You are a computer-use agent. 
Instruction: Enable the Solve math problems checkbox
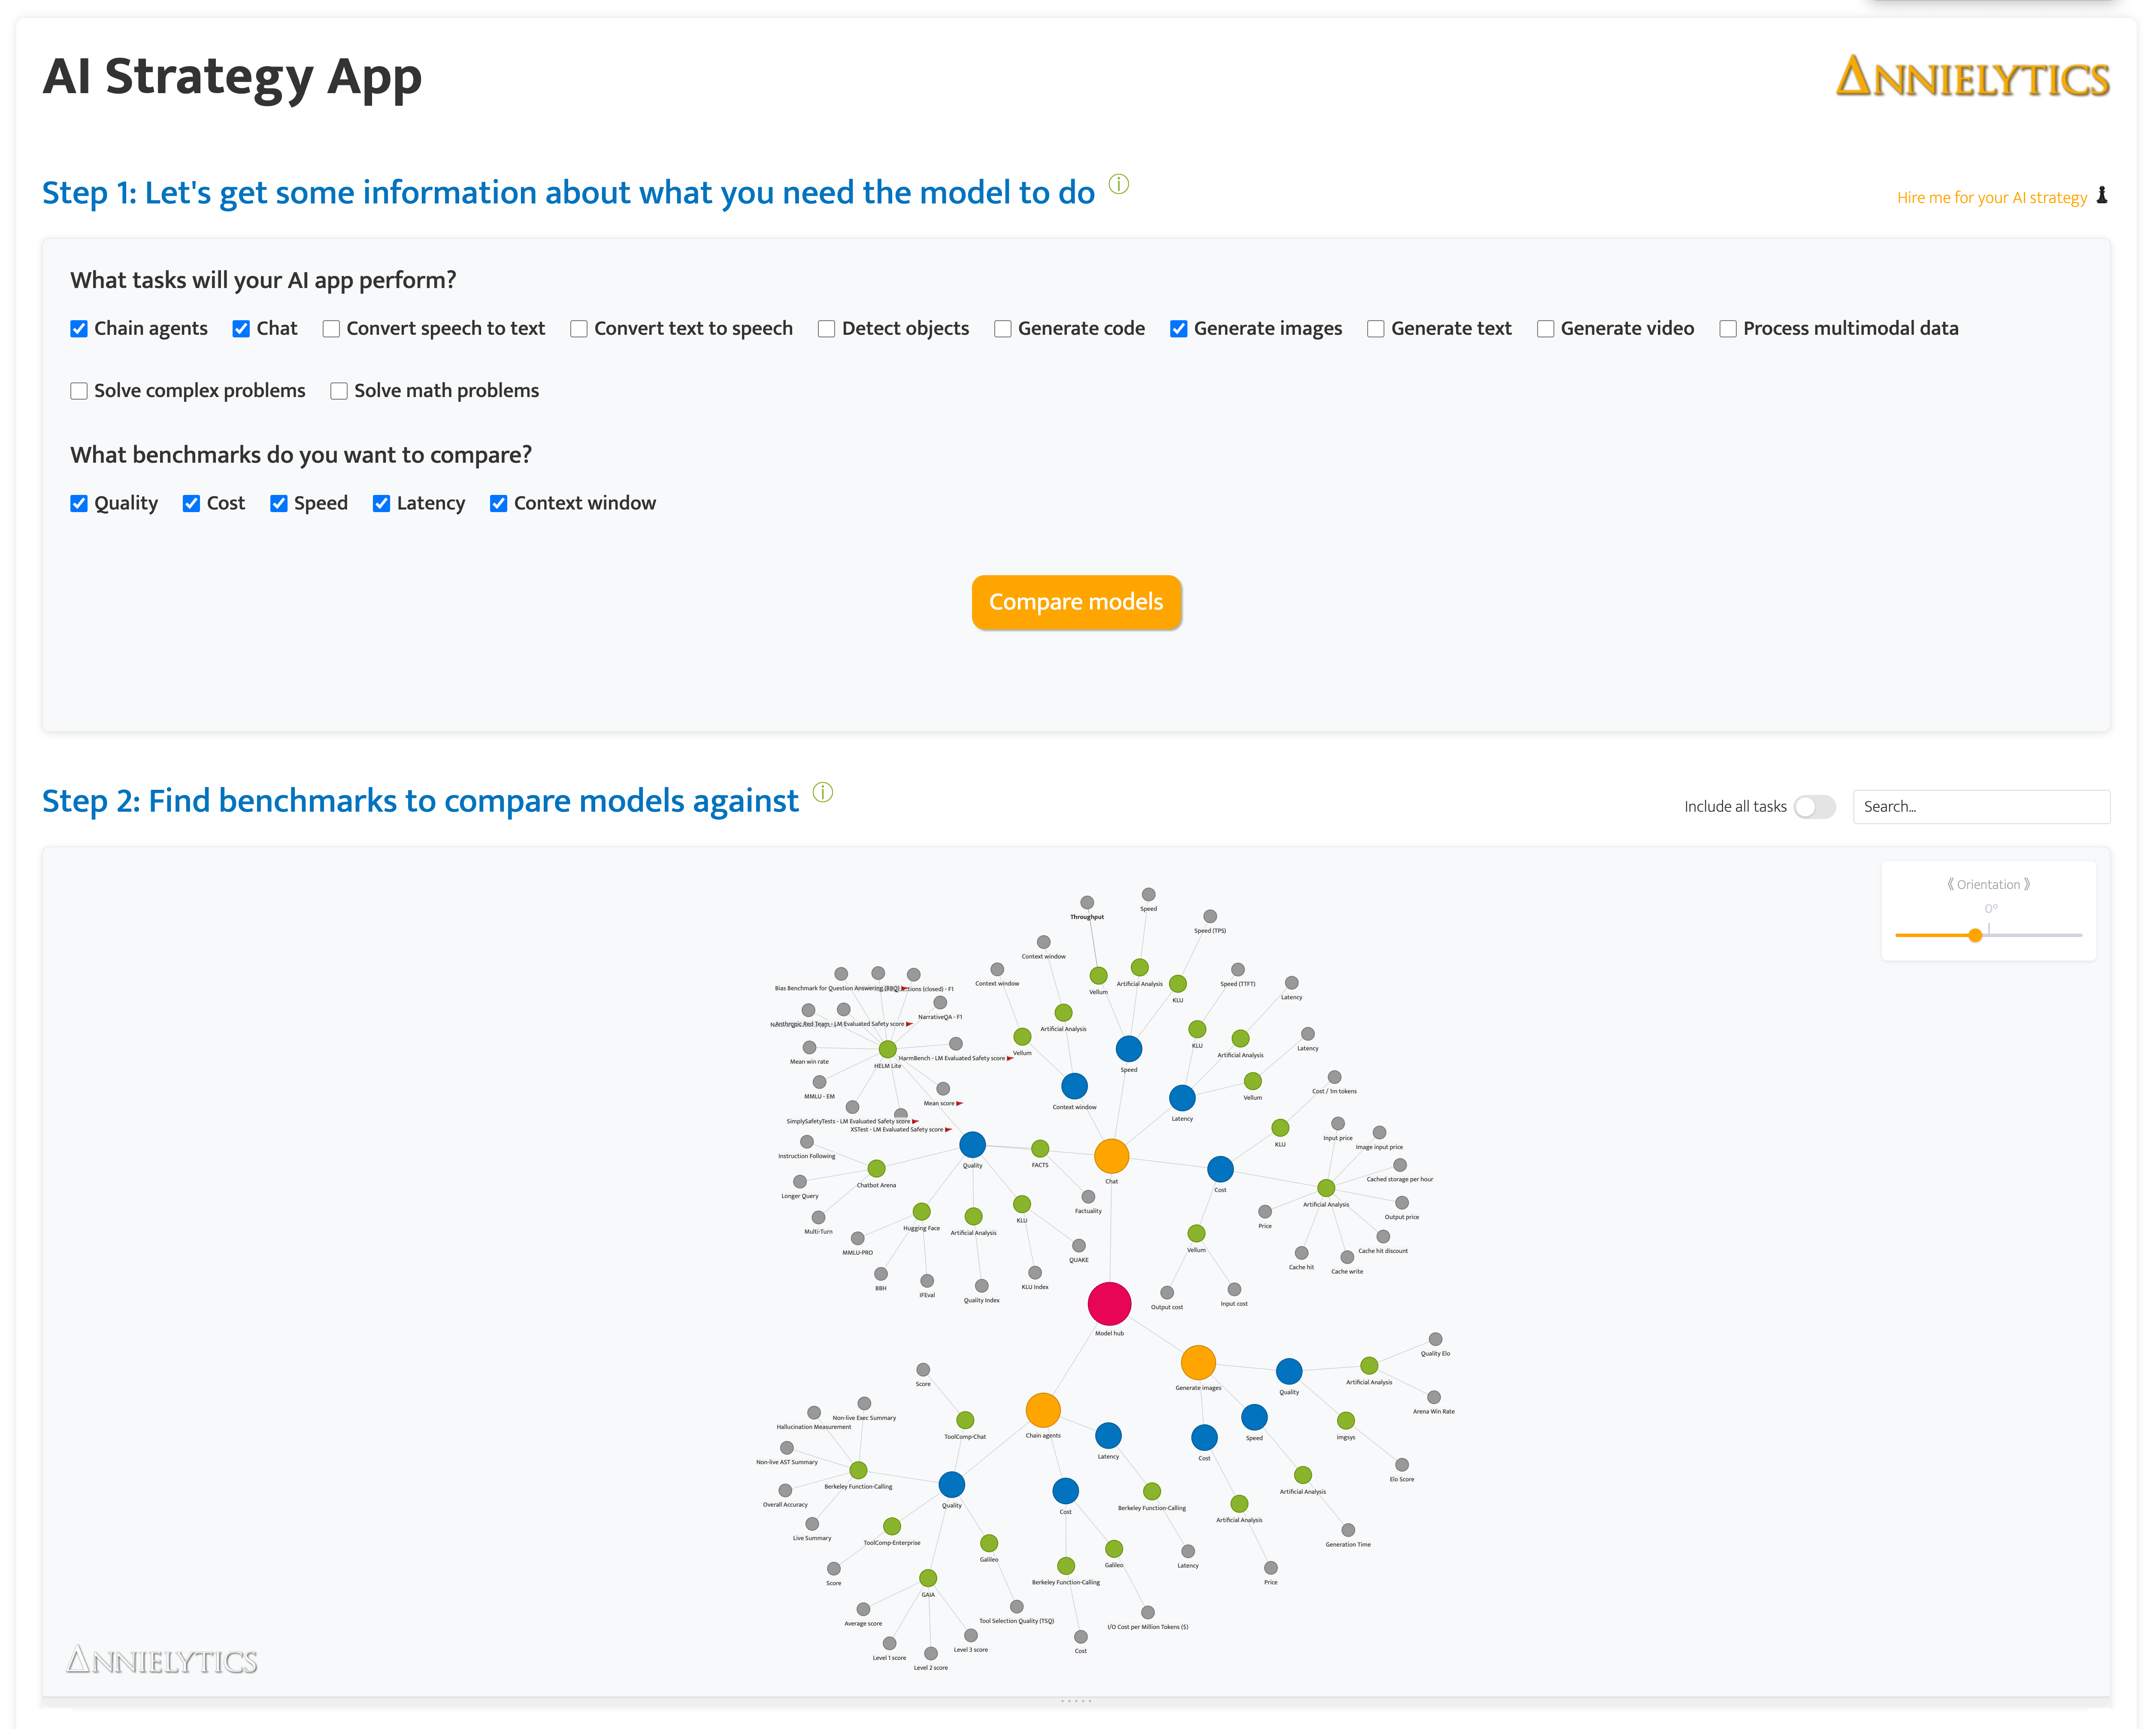coord(339,391)
